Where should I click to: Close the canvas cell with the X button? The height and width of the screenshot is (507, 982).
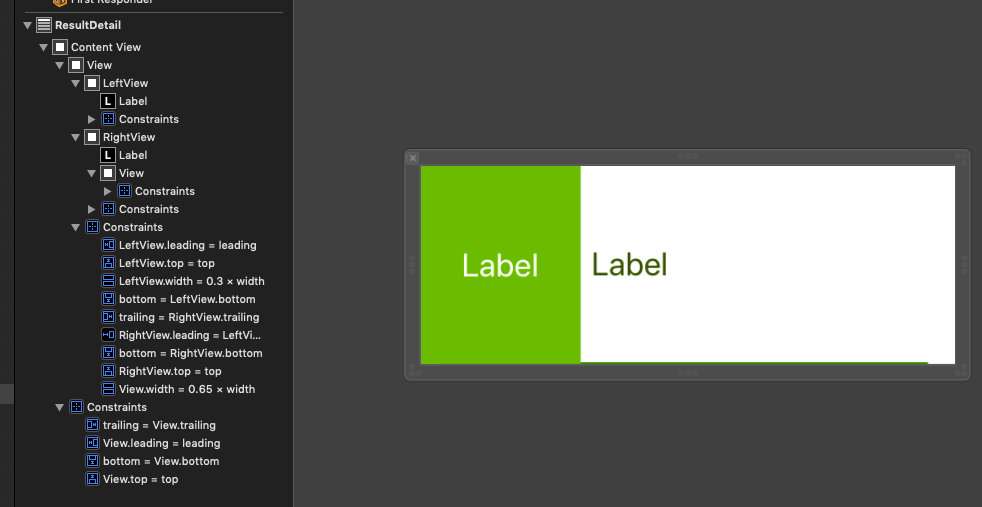pos(413,158)
